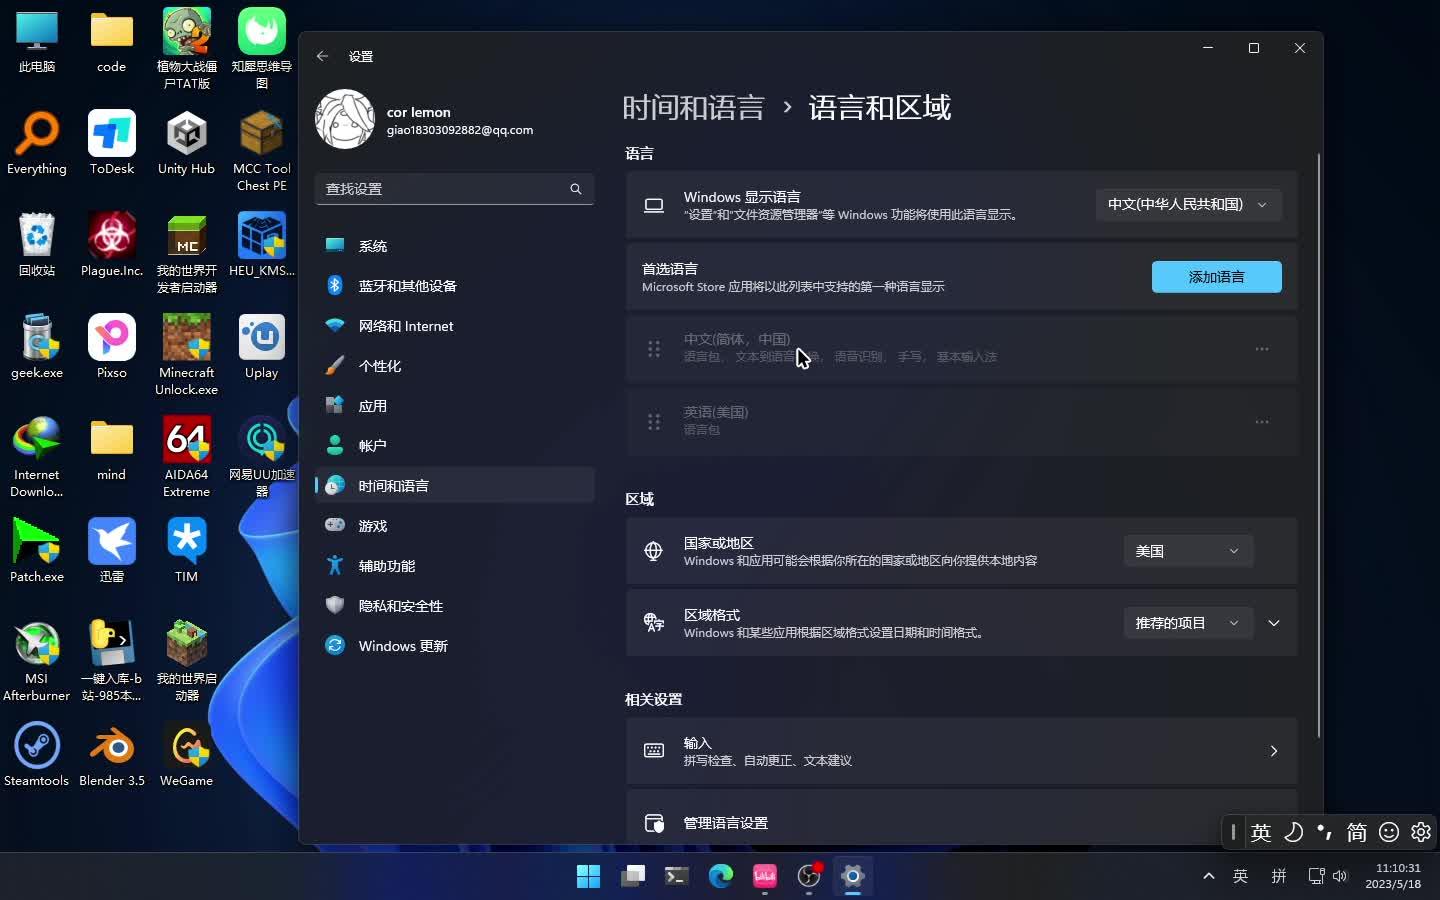Launch bilibili from the taskbar
Viewport: 1440px width, 900px height.
tap(764, 876)
